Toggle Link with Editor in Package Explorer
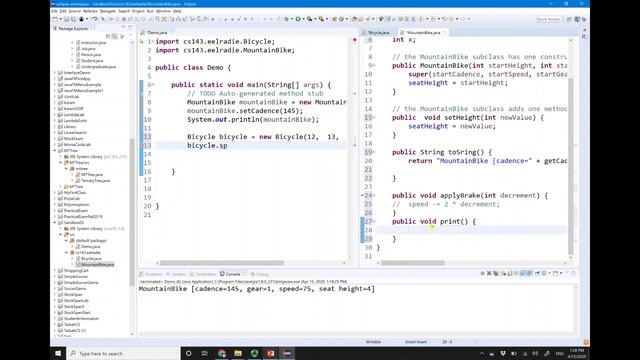Image resolution: width=640 pixels, height=360 pixels. (x=115, y=36)
